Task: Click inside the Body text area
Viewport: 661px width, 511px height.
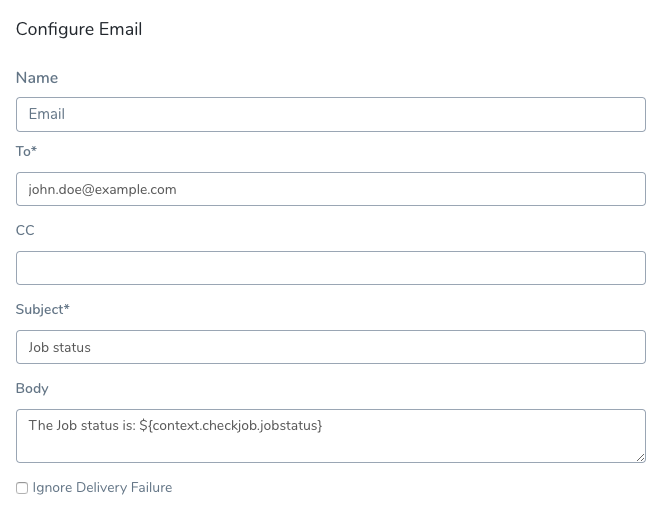Action: (331, 436)
